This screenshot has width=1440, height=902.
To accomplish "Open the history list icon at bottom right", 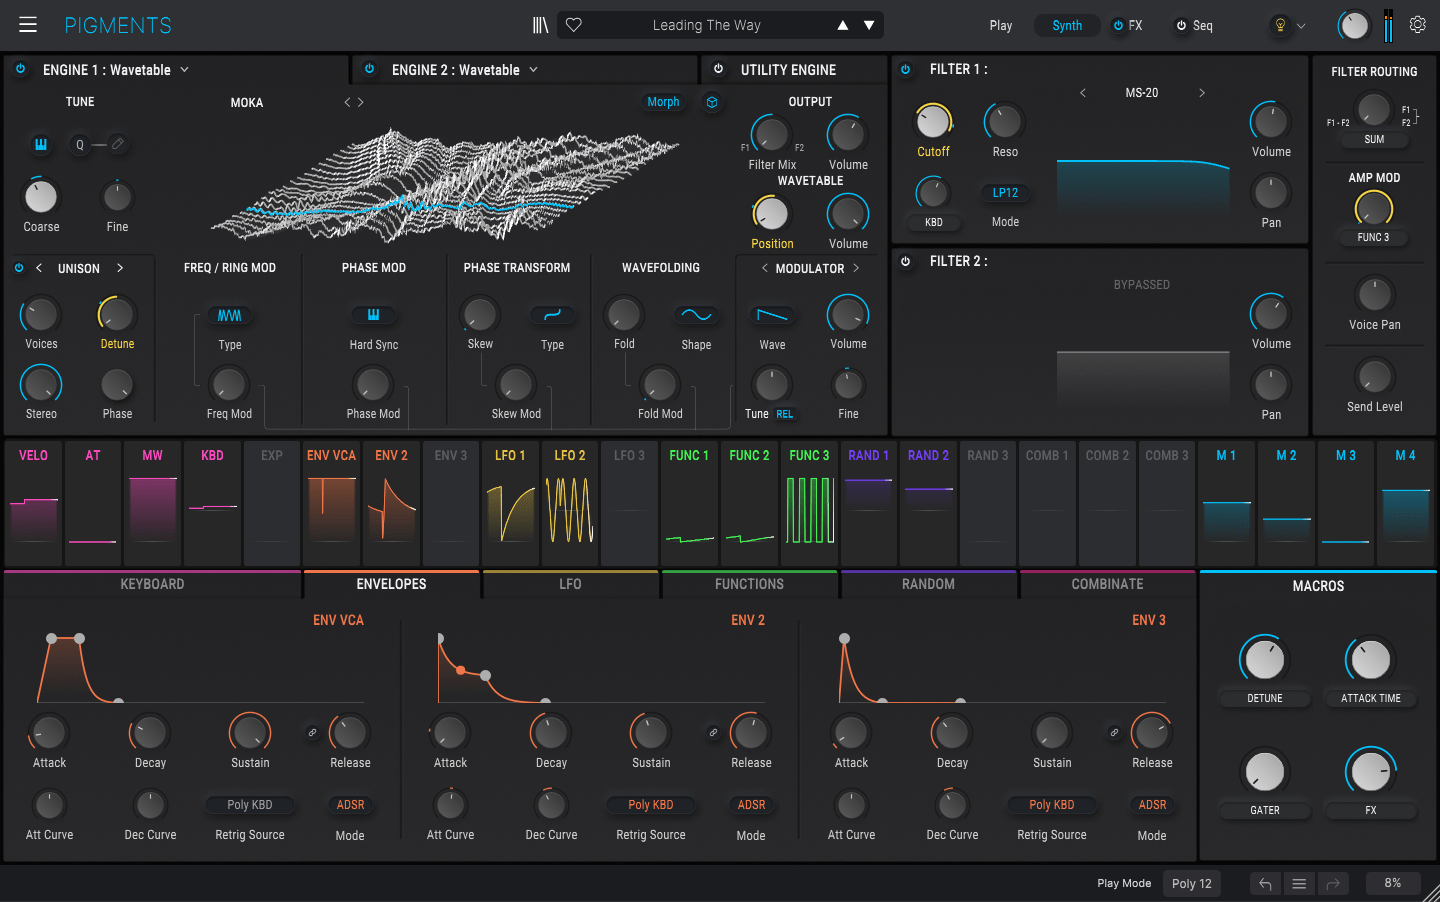I will [1299, 883].
